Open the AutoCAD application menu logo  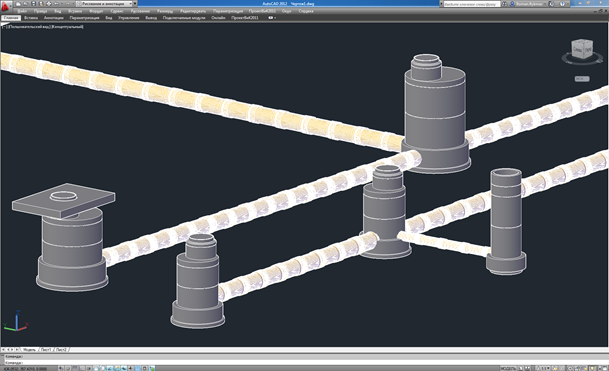(x=5, y=7)
